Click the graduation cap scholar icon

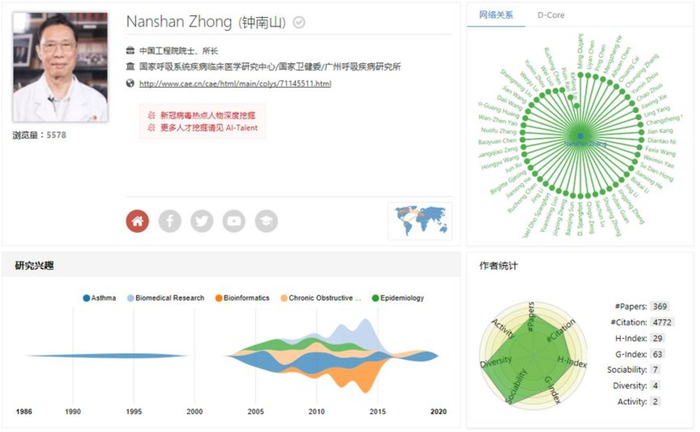(266, 220)
